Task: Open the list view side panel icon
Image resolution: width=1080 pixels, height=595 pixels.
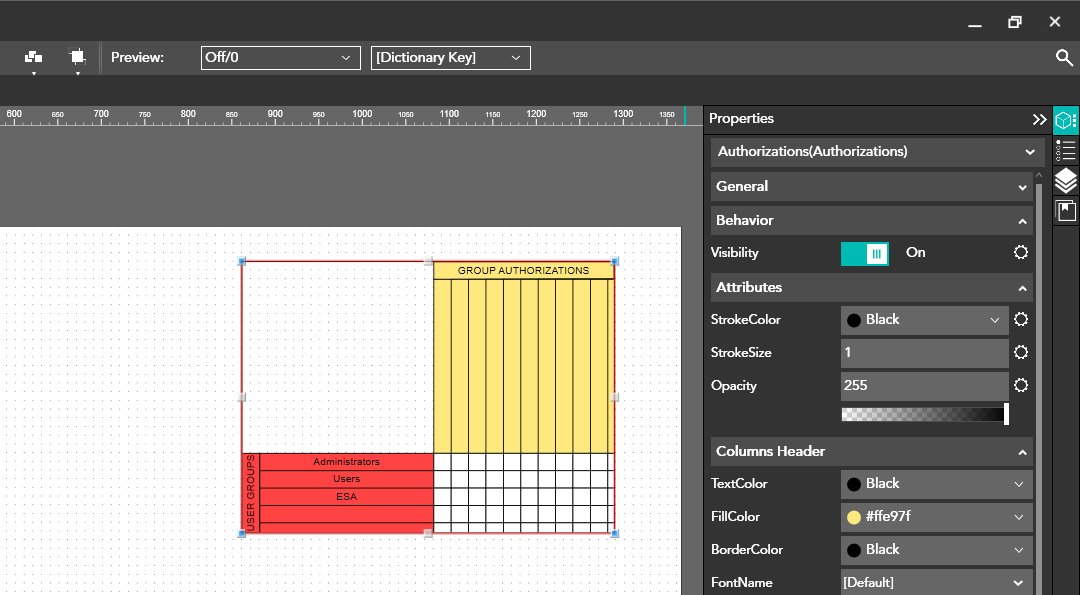Action: point(1066,151)
